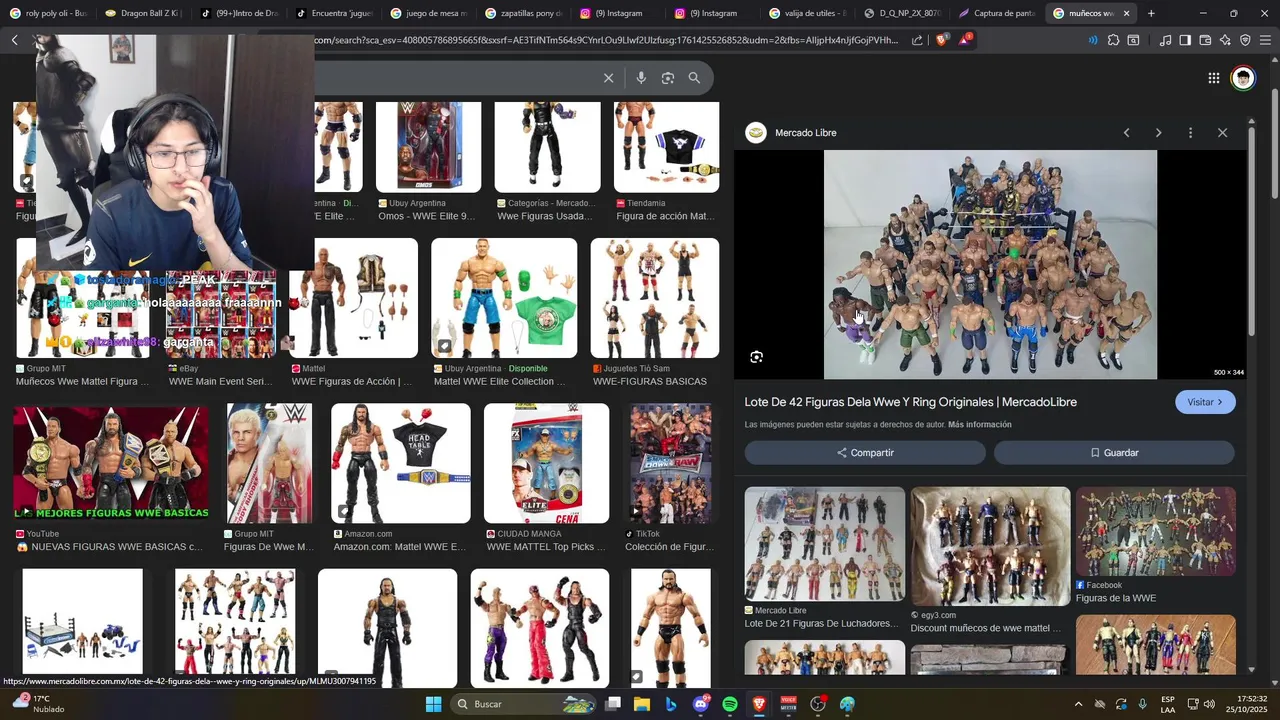Image resolution: width=1280 pixels, height=720 pixels.
Task: Open the Brave Rewards triangle icon
Action: tap(965, 40)
